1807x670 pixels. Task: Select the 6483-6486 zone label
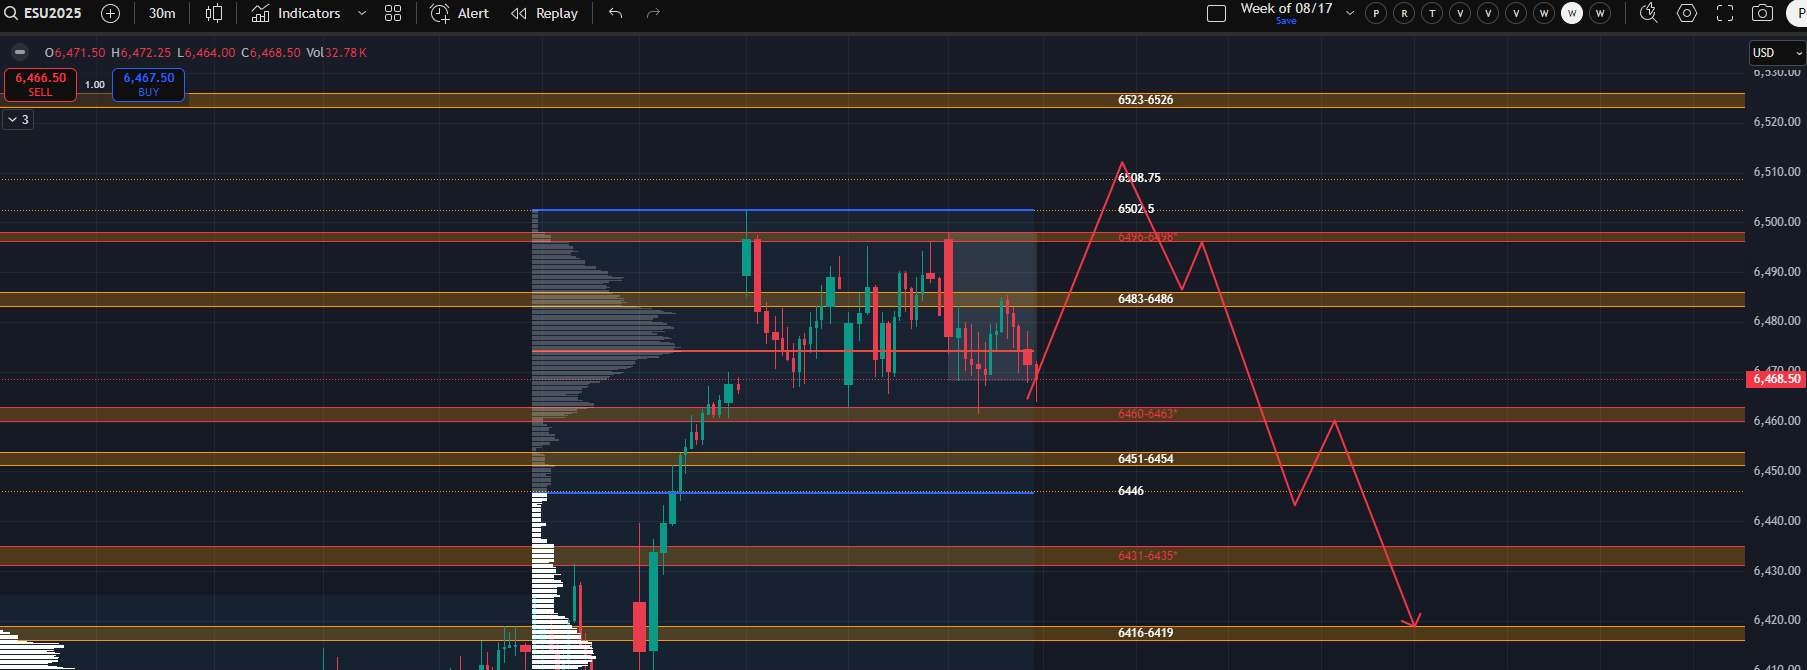tap(1145, 299)
